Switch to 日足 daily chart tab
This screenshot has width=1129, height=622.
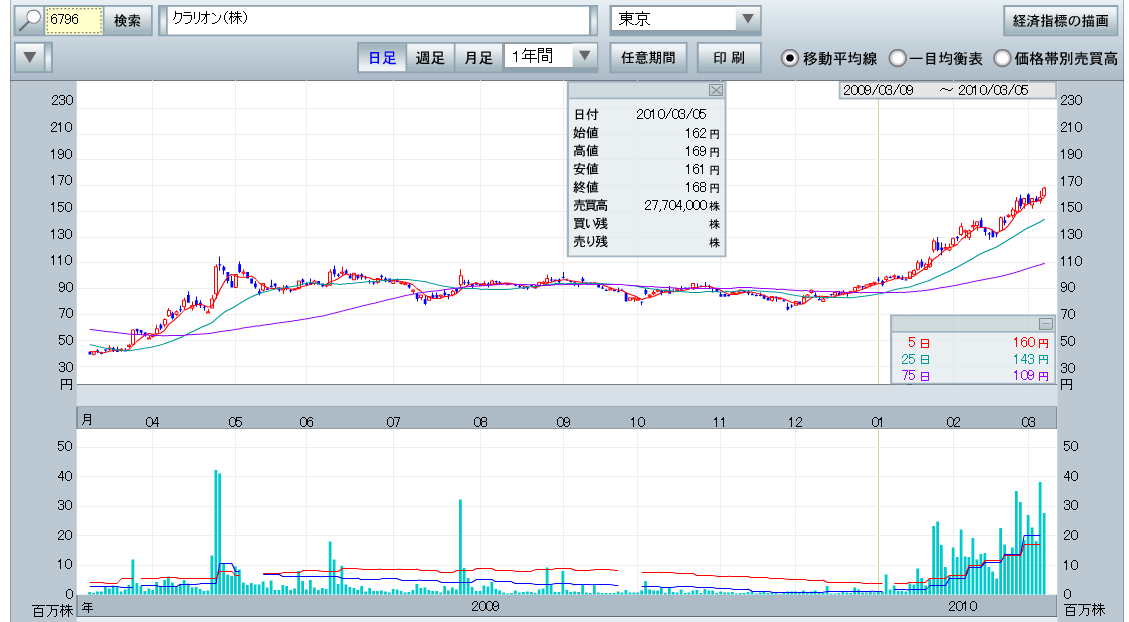coord(382,57)
